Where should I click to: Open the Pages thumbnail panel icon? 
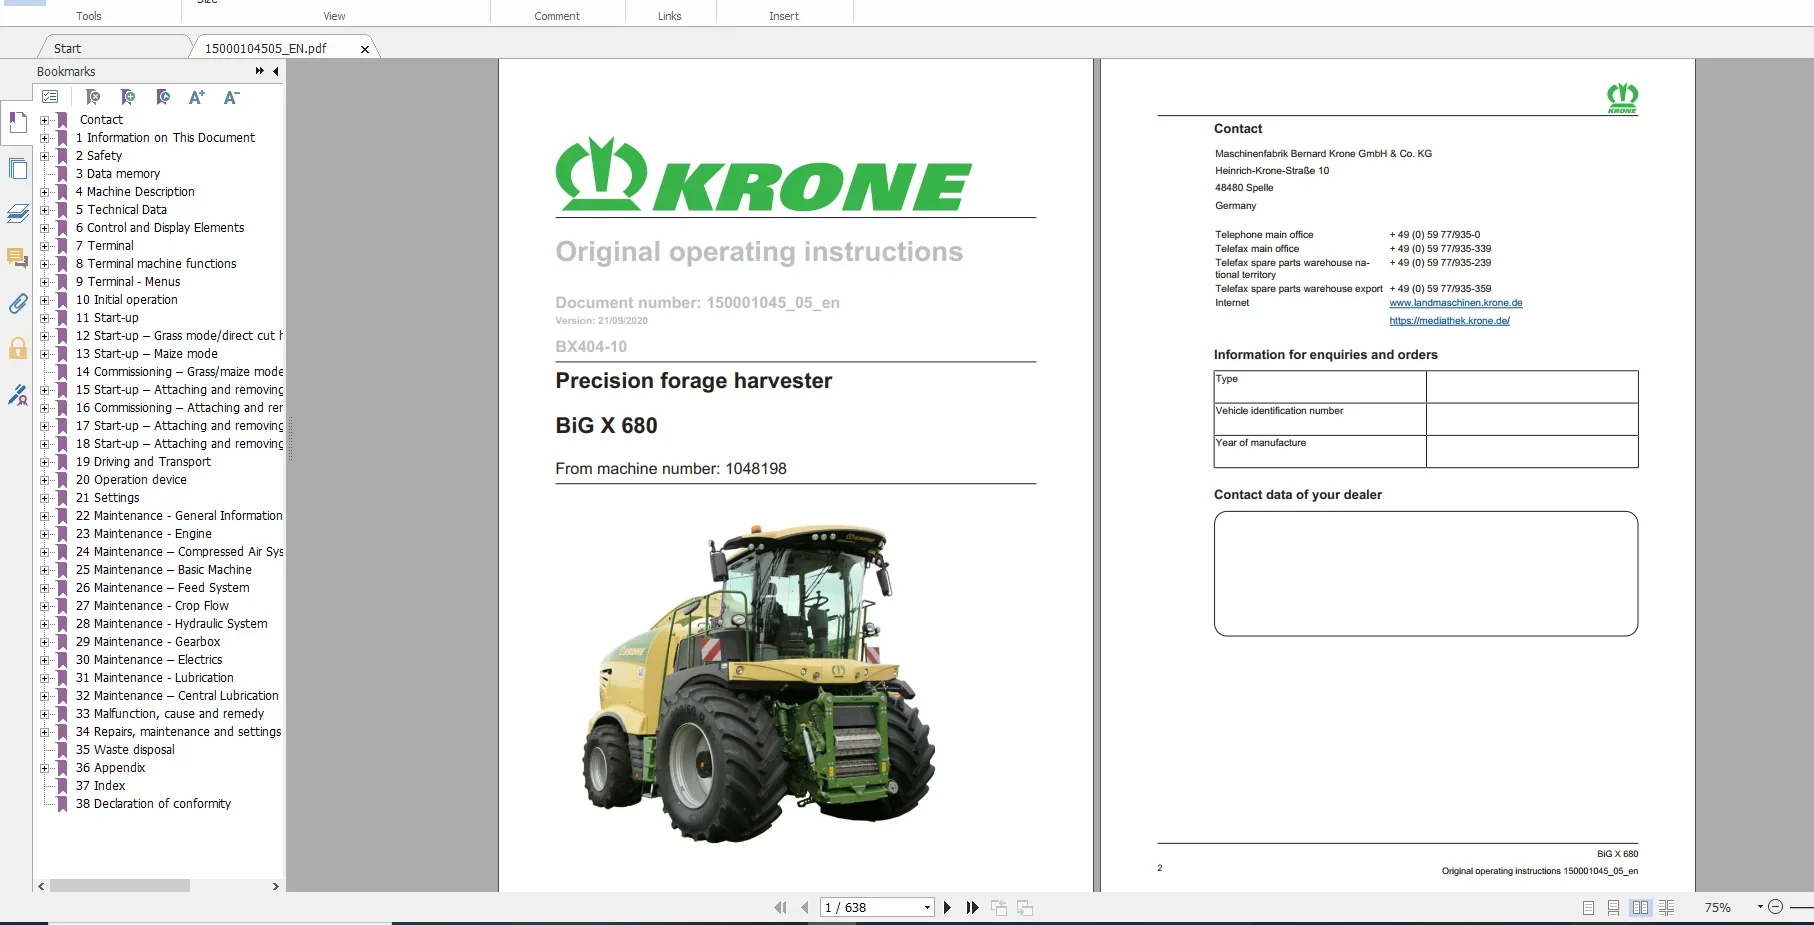[x=17, y=169]
